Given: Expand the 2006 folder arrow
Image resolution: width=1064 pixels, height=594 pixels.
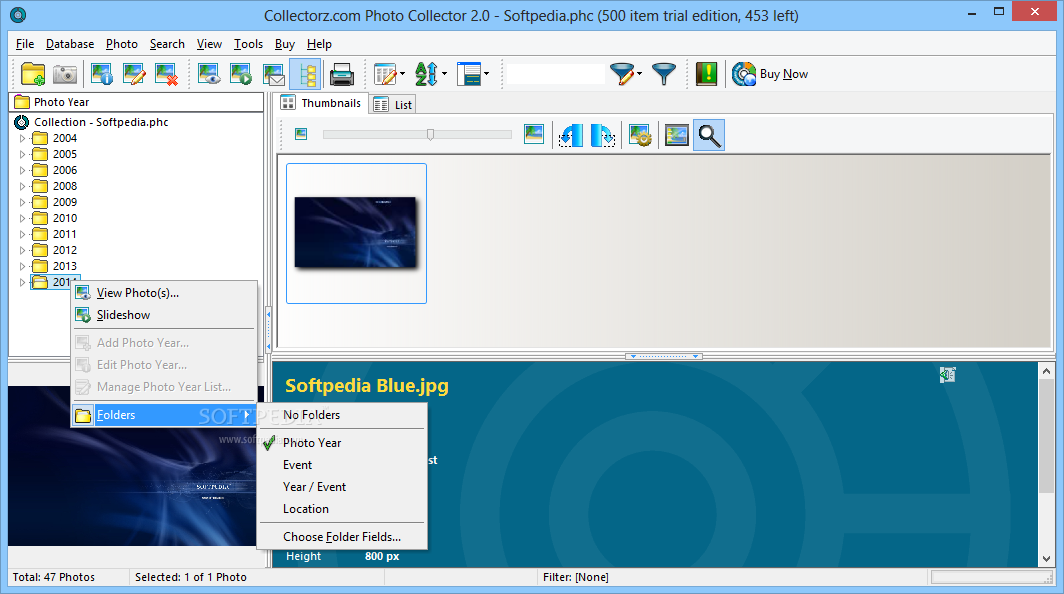Looking at the screenshot, I should coord(22,170).
